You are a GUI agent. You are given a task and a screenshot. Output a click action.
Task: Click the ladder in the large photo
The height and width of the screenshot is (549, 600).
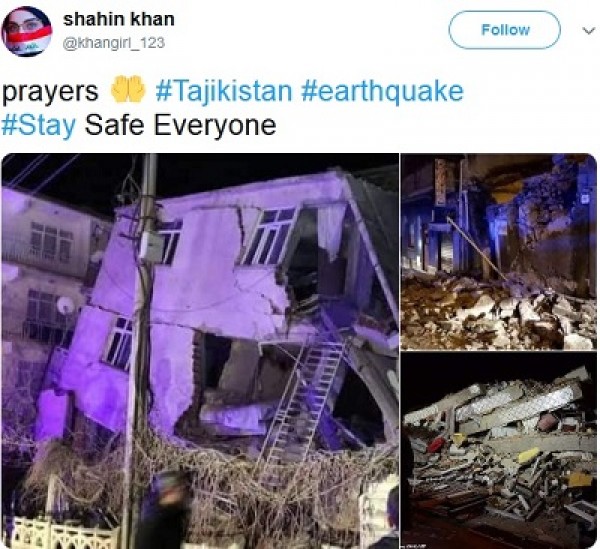(303, 400)
